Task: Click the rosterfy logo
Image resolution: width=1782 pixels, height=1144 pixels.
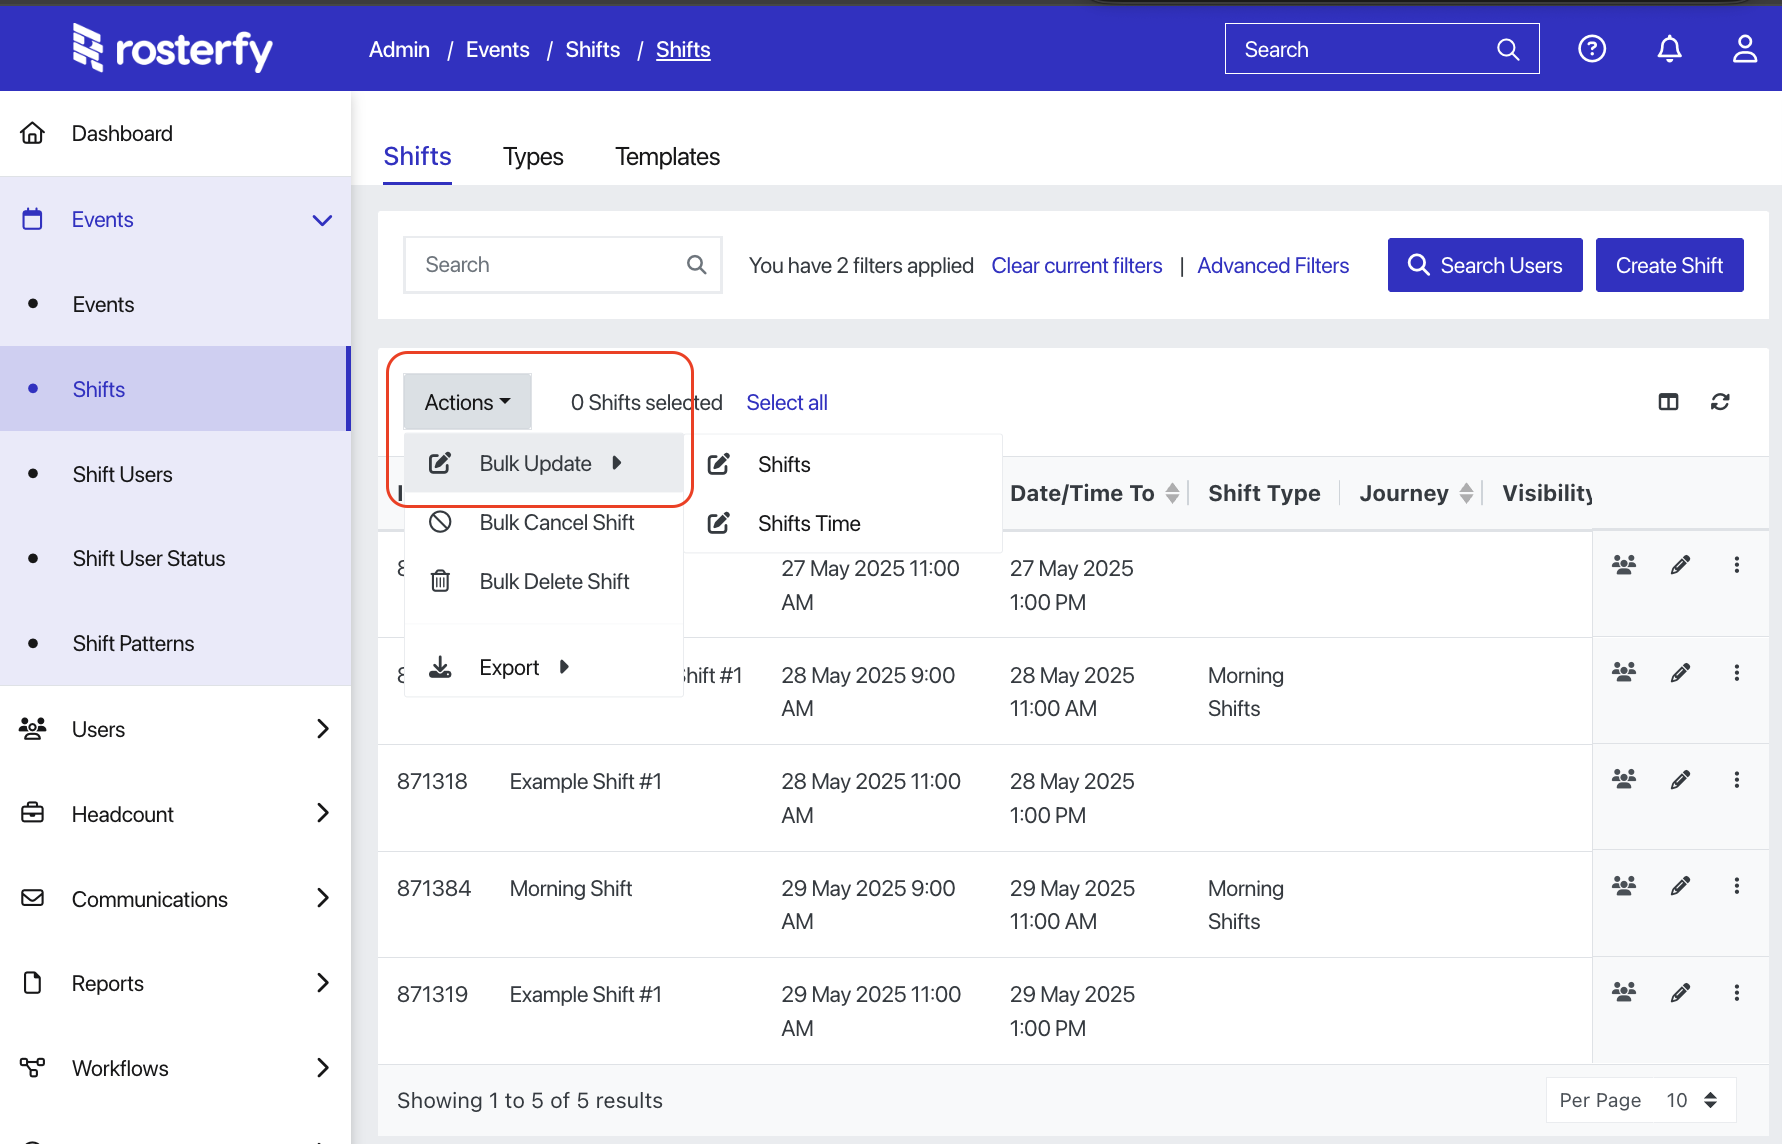Action: pyautogui.click(x=172, y=48)
